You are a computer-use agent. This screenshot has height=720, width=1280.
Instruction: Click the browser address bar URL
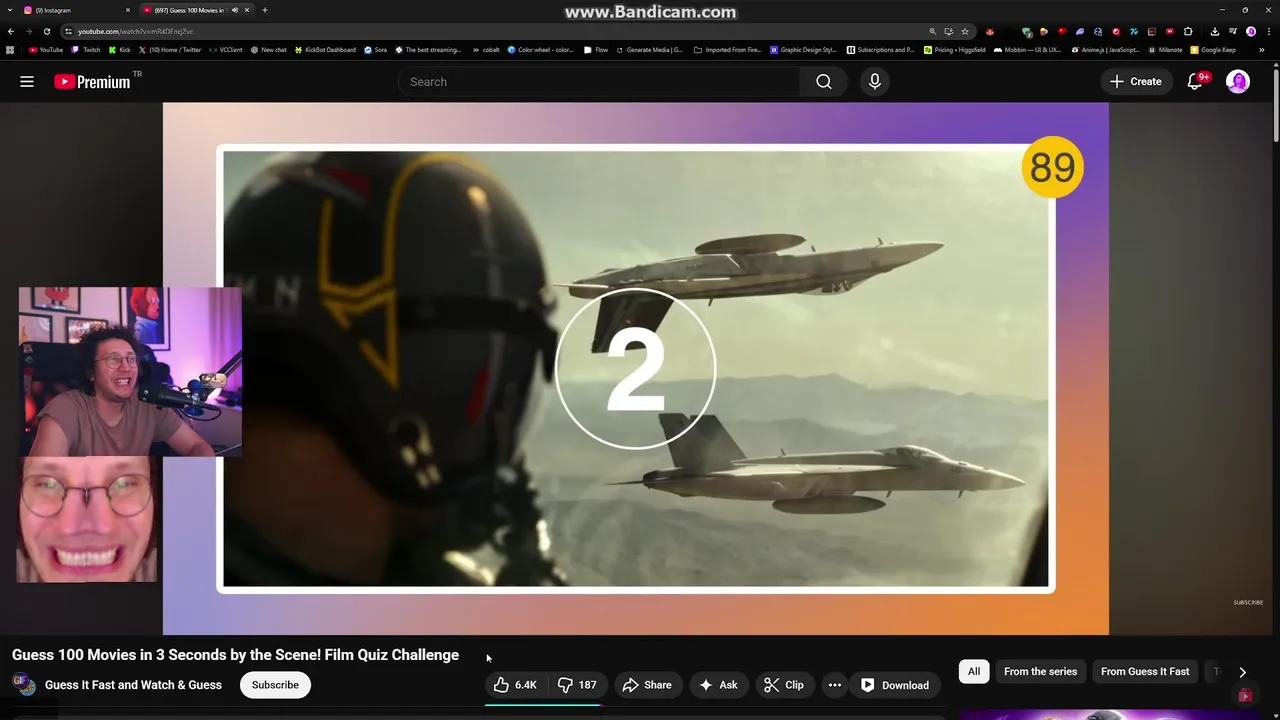(136, 31)
